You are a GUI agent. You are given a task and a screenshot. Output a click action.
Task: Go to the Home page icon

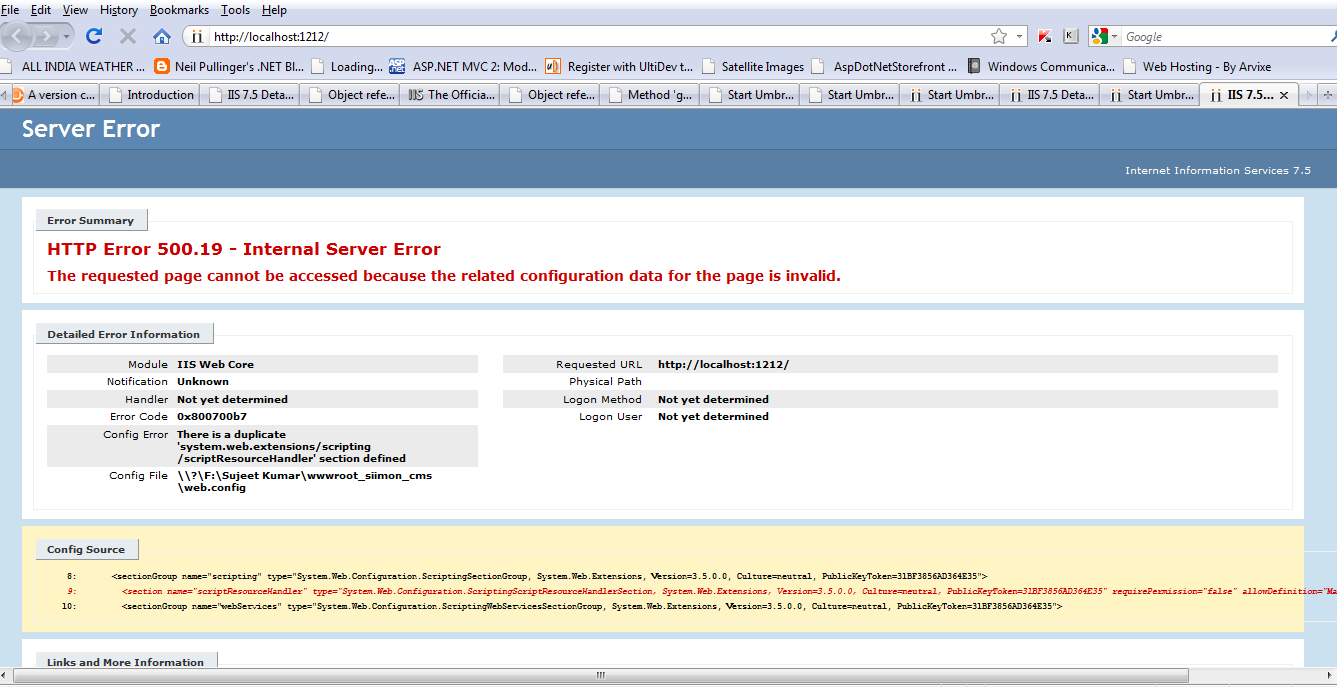tap(162, 36)
